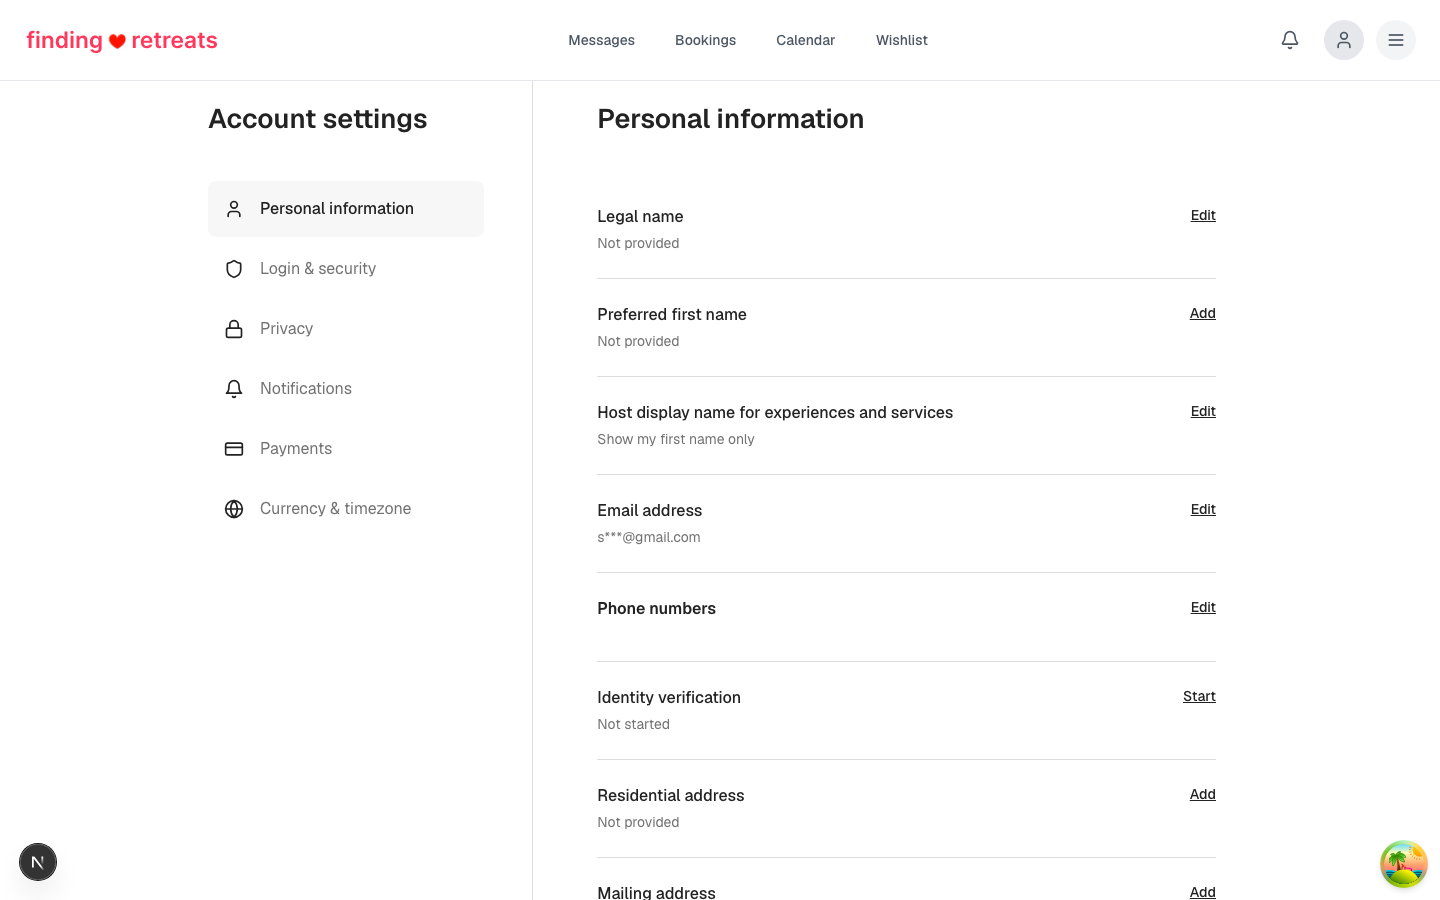The height and width of the screenshot is (900, 1440).
Task: Click the Account settings heading
Action: point(318,119)
